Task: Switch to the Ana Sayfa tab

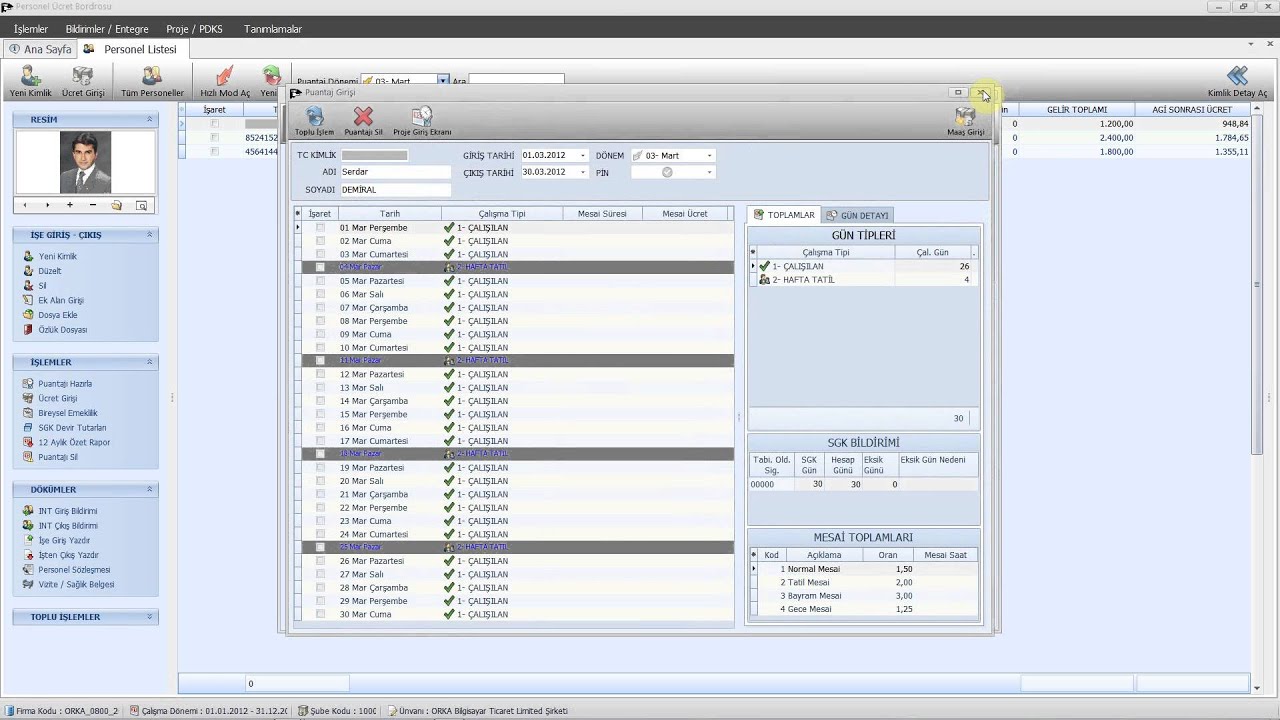Action: pos(41,49)
